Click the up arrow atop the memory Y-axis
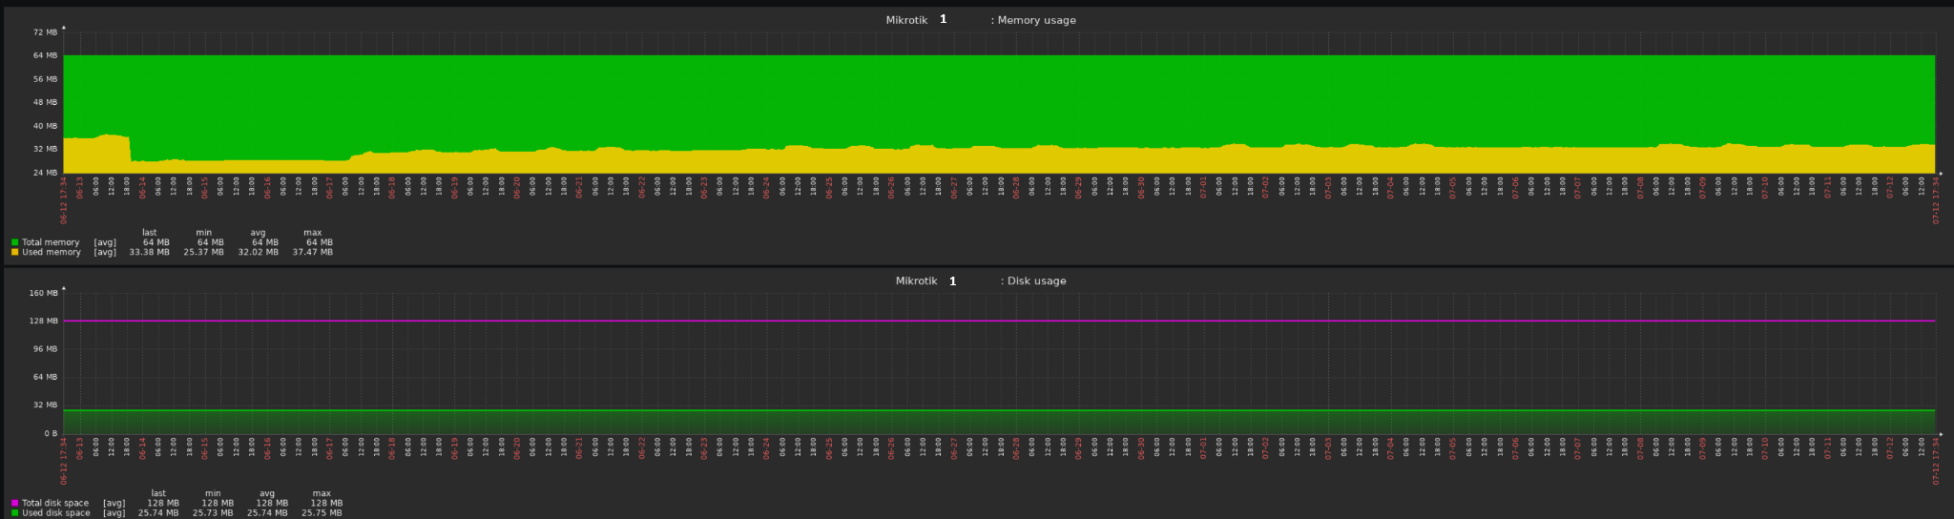Screen dimensions: 1954x519 (64, 28)
